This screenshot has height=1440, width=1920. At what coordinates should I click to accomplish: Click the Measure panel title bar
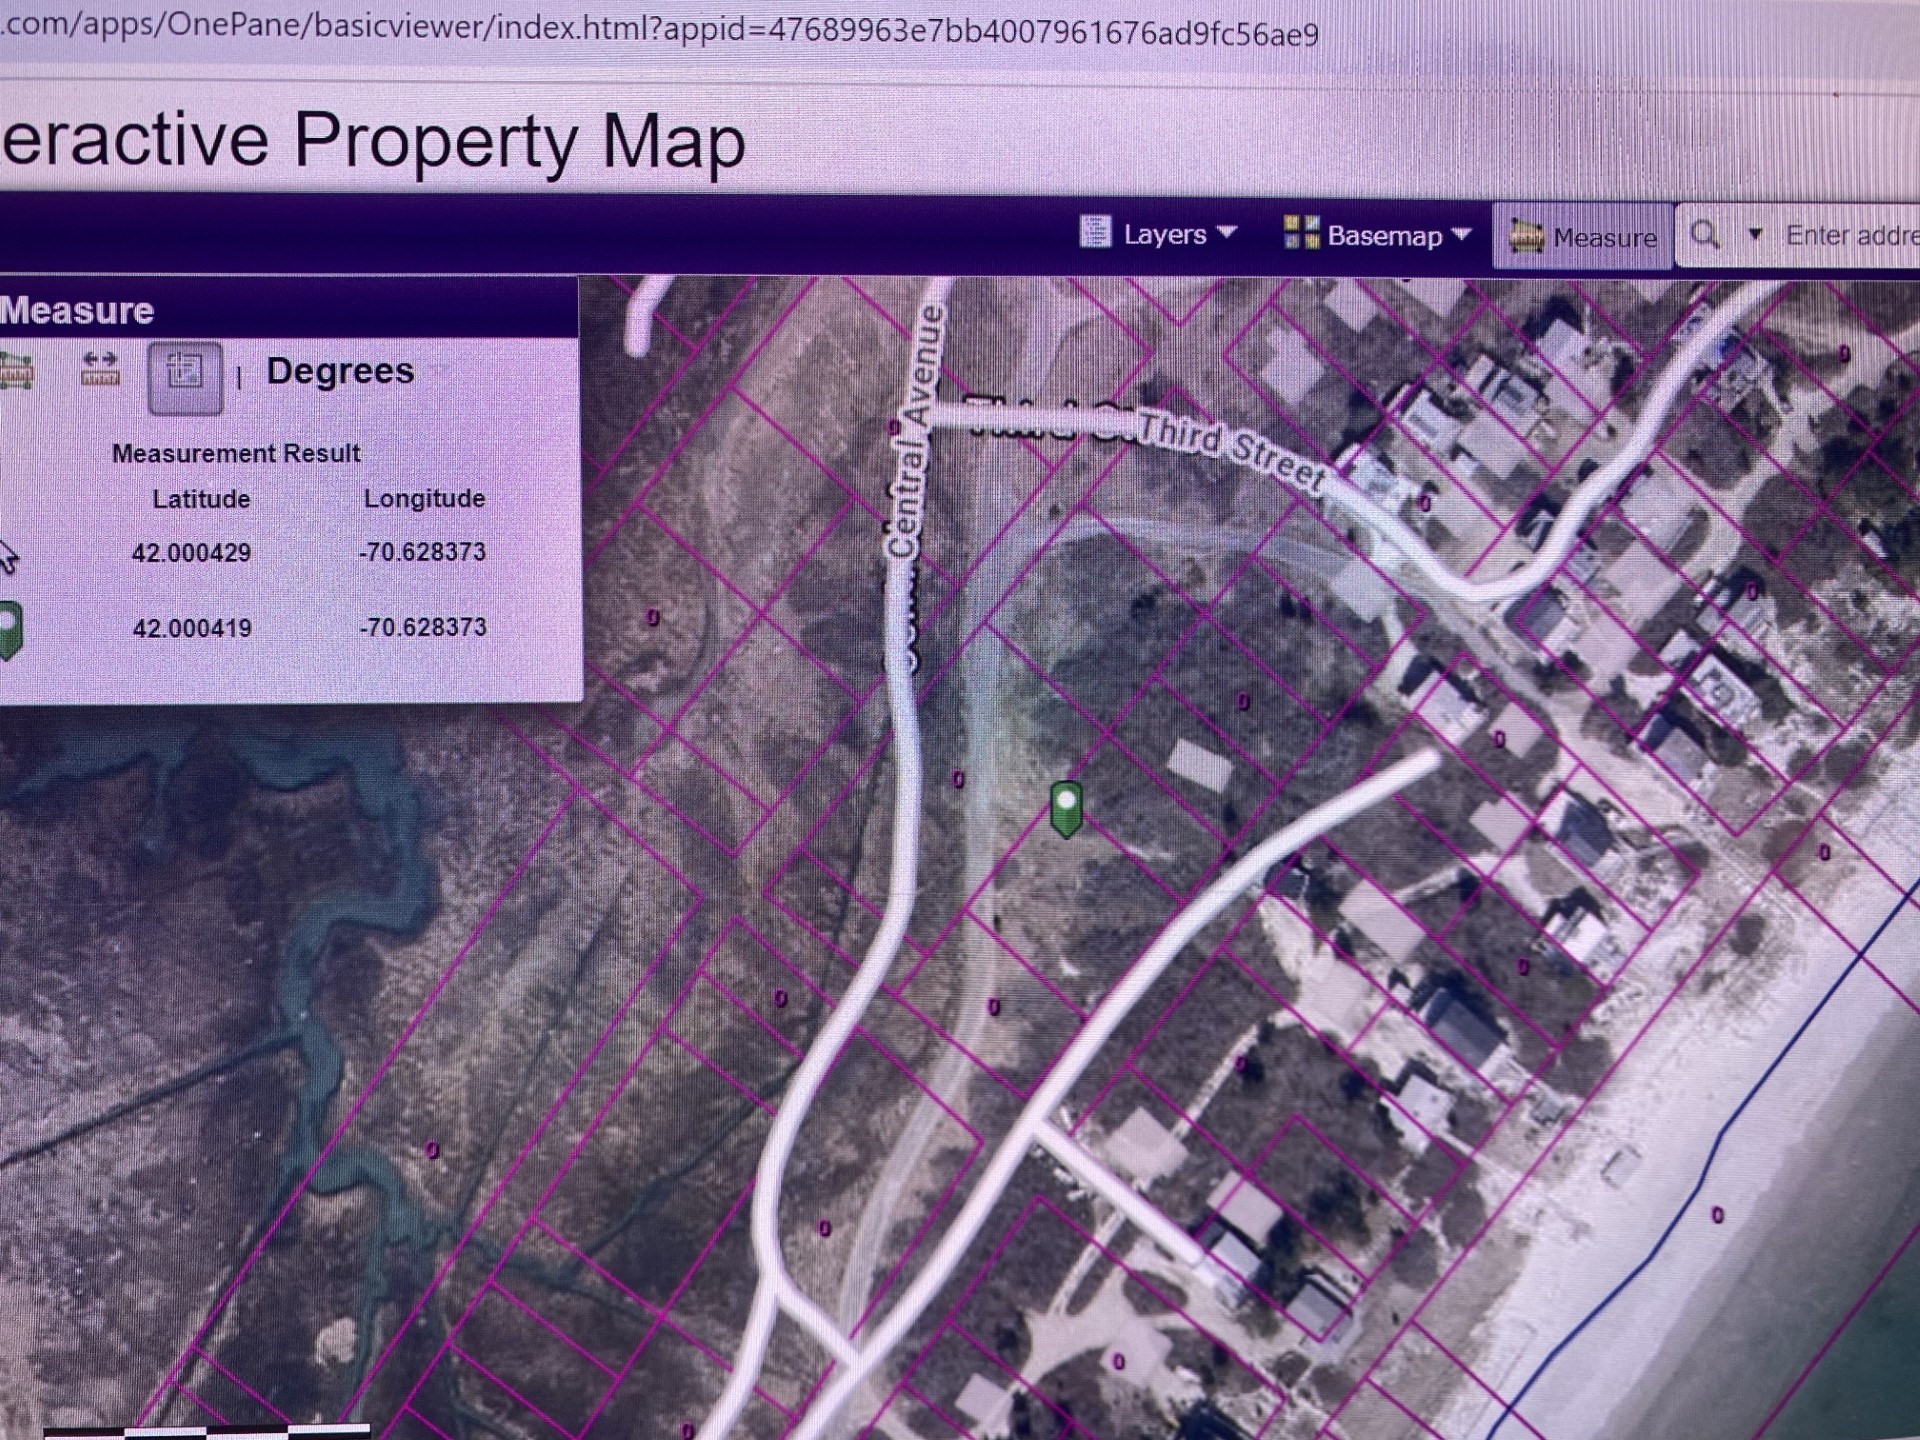[x=288, y=309]
